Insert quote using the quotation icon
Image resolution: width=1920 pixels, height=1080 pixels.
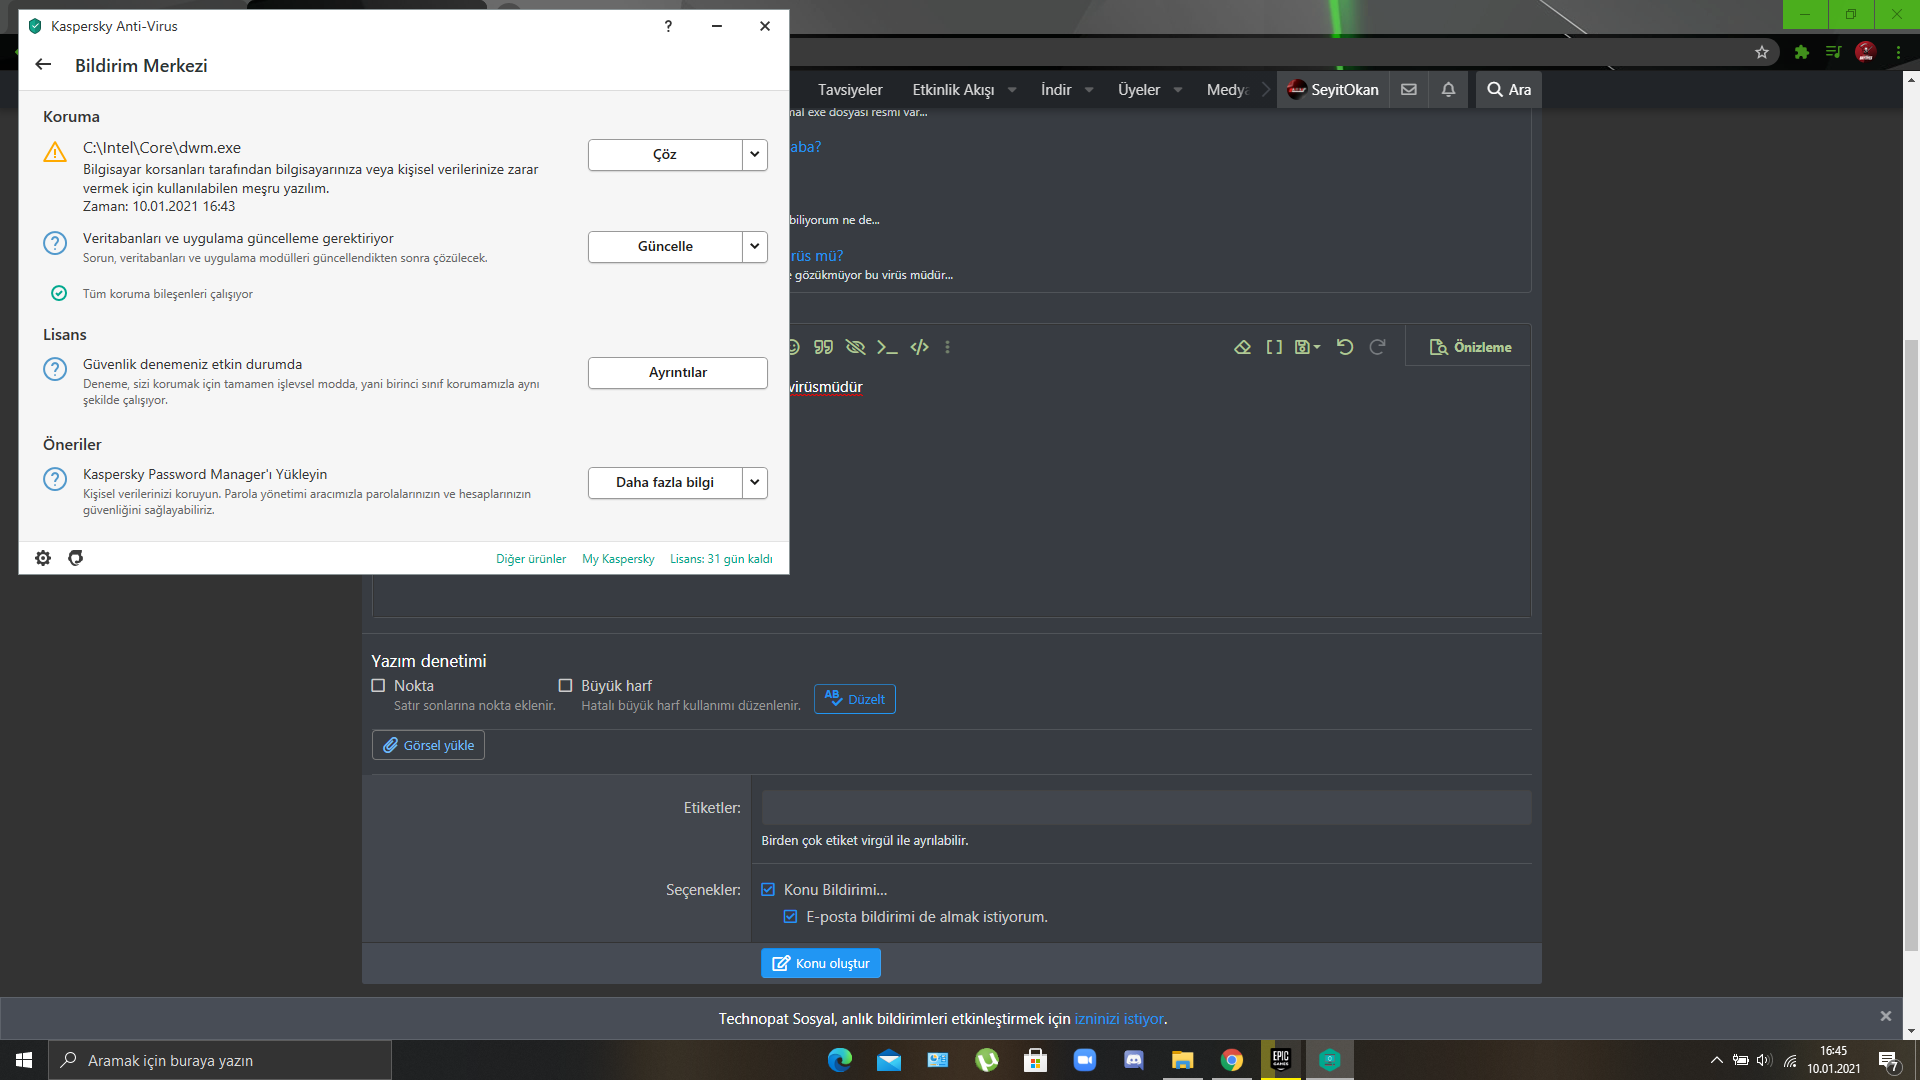coord(823,347)
